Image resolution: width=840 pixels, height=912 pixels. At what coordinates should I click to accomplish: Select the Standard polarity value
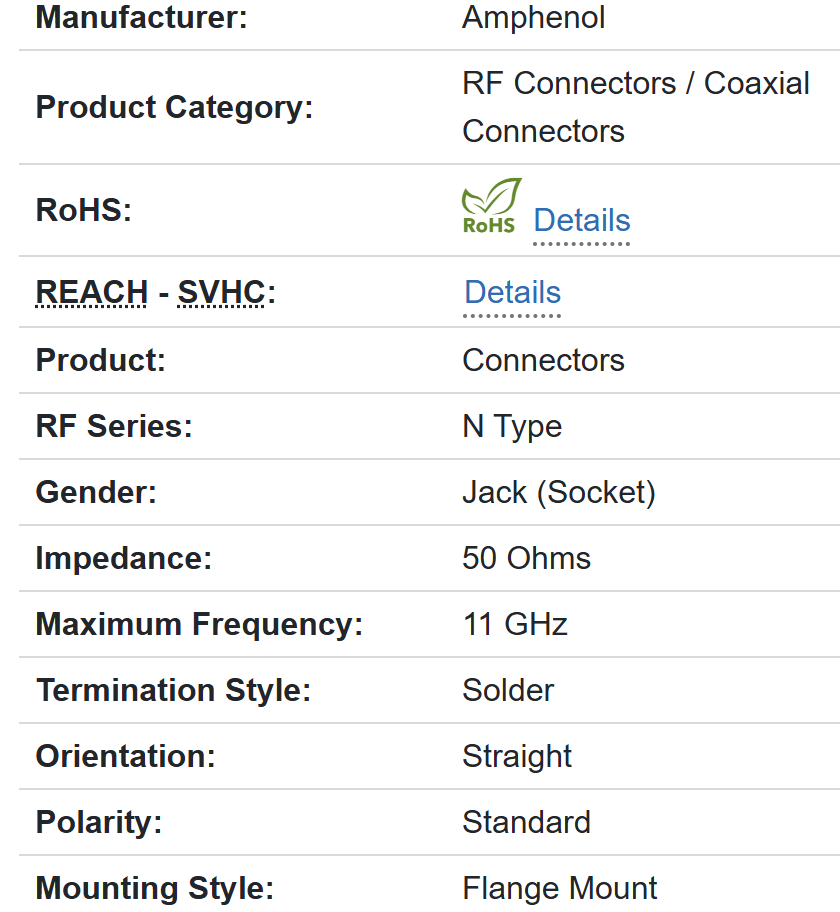526,822
